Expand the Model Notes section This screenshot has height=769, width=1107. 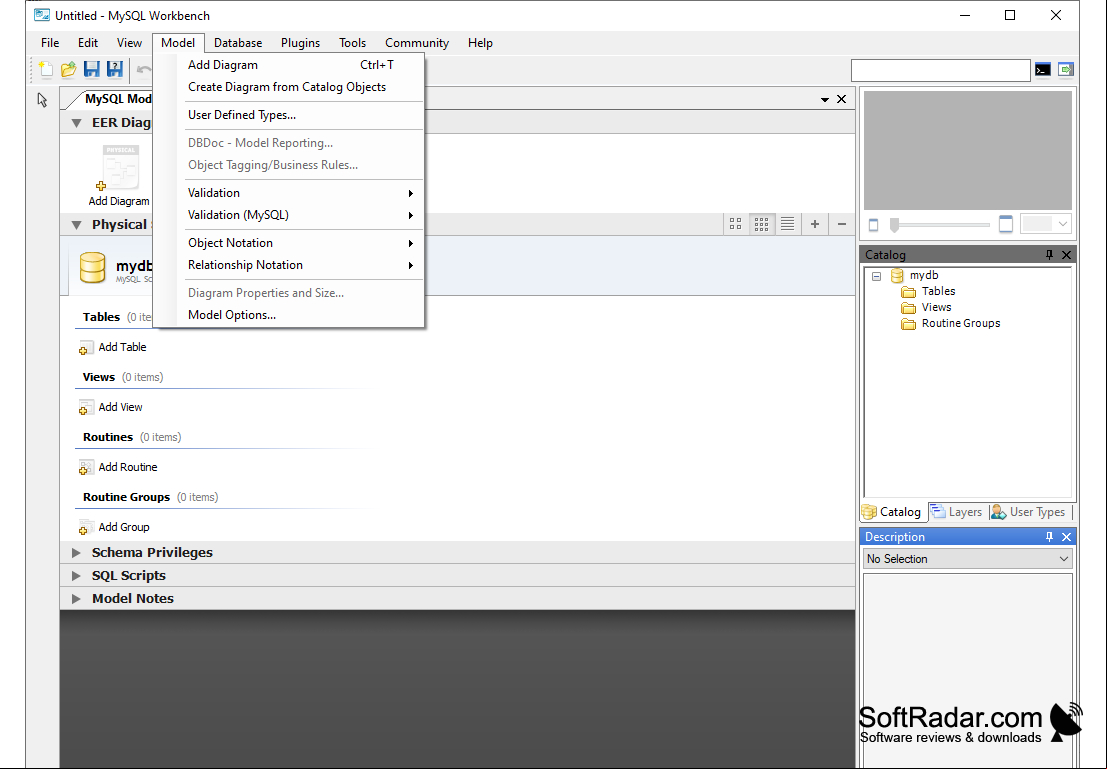76,598
